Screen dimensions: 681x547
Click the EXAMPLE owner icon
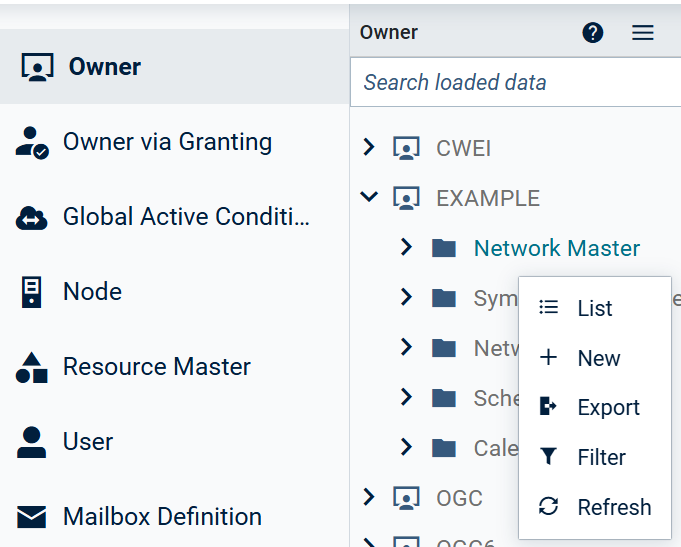coord(407,198)
